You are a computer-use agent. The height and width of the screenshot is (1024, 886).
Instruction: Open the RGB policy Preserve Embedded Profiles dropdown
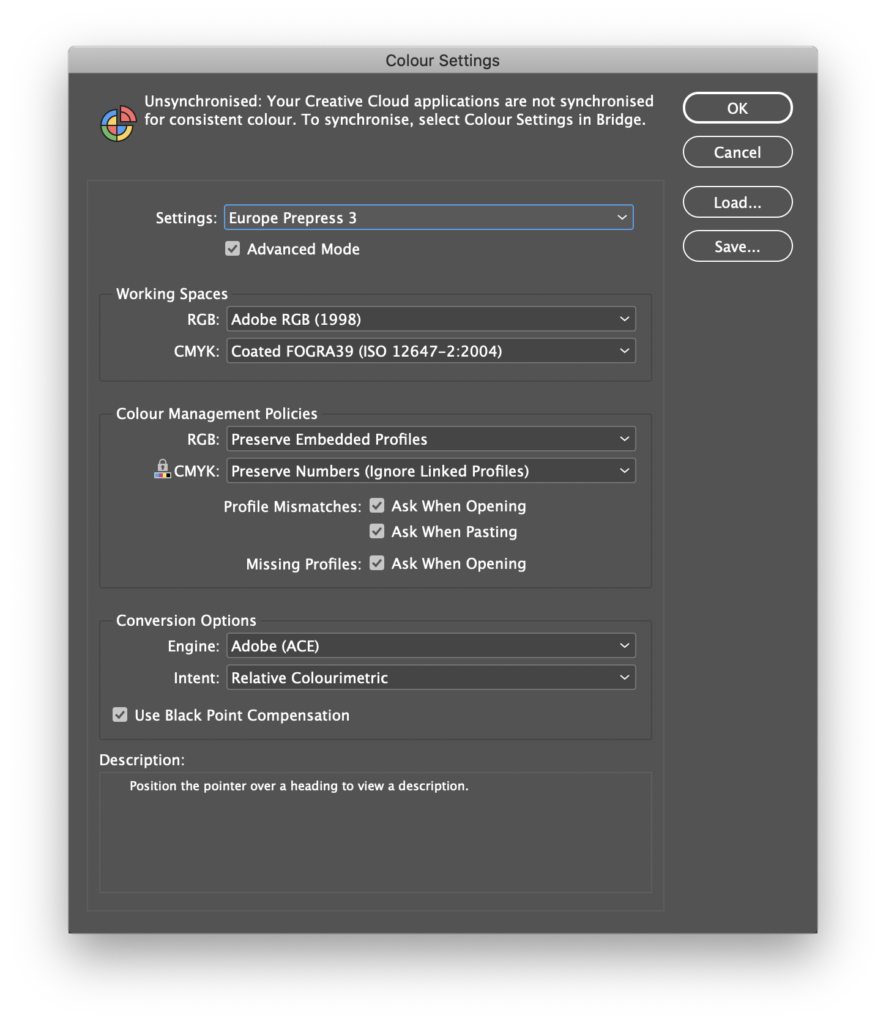(431, 439)
